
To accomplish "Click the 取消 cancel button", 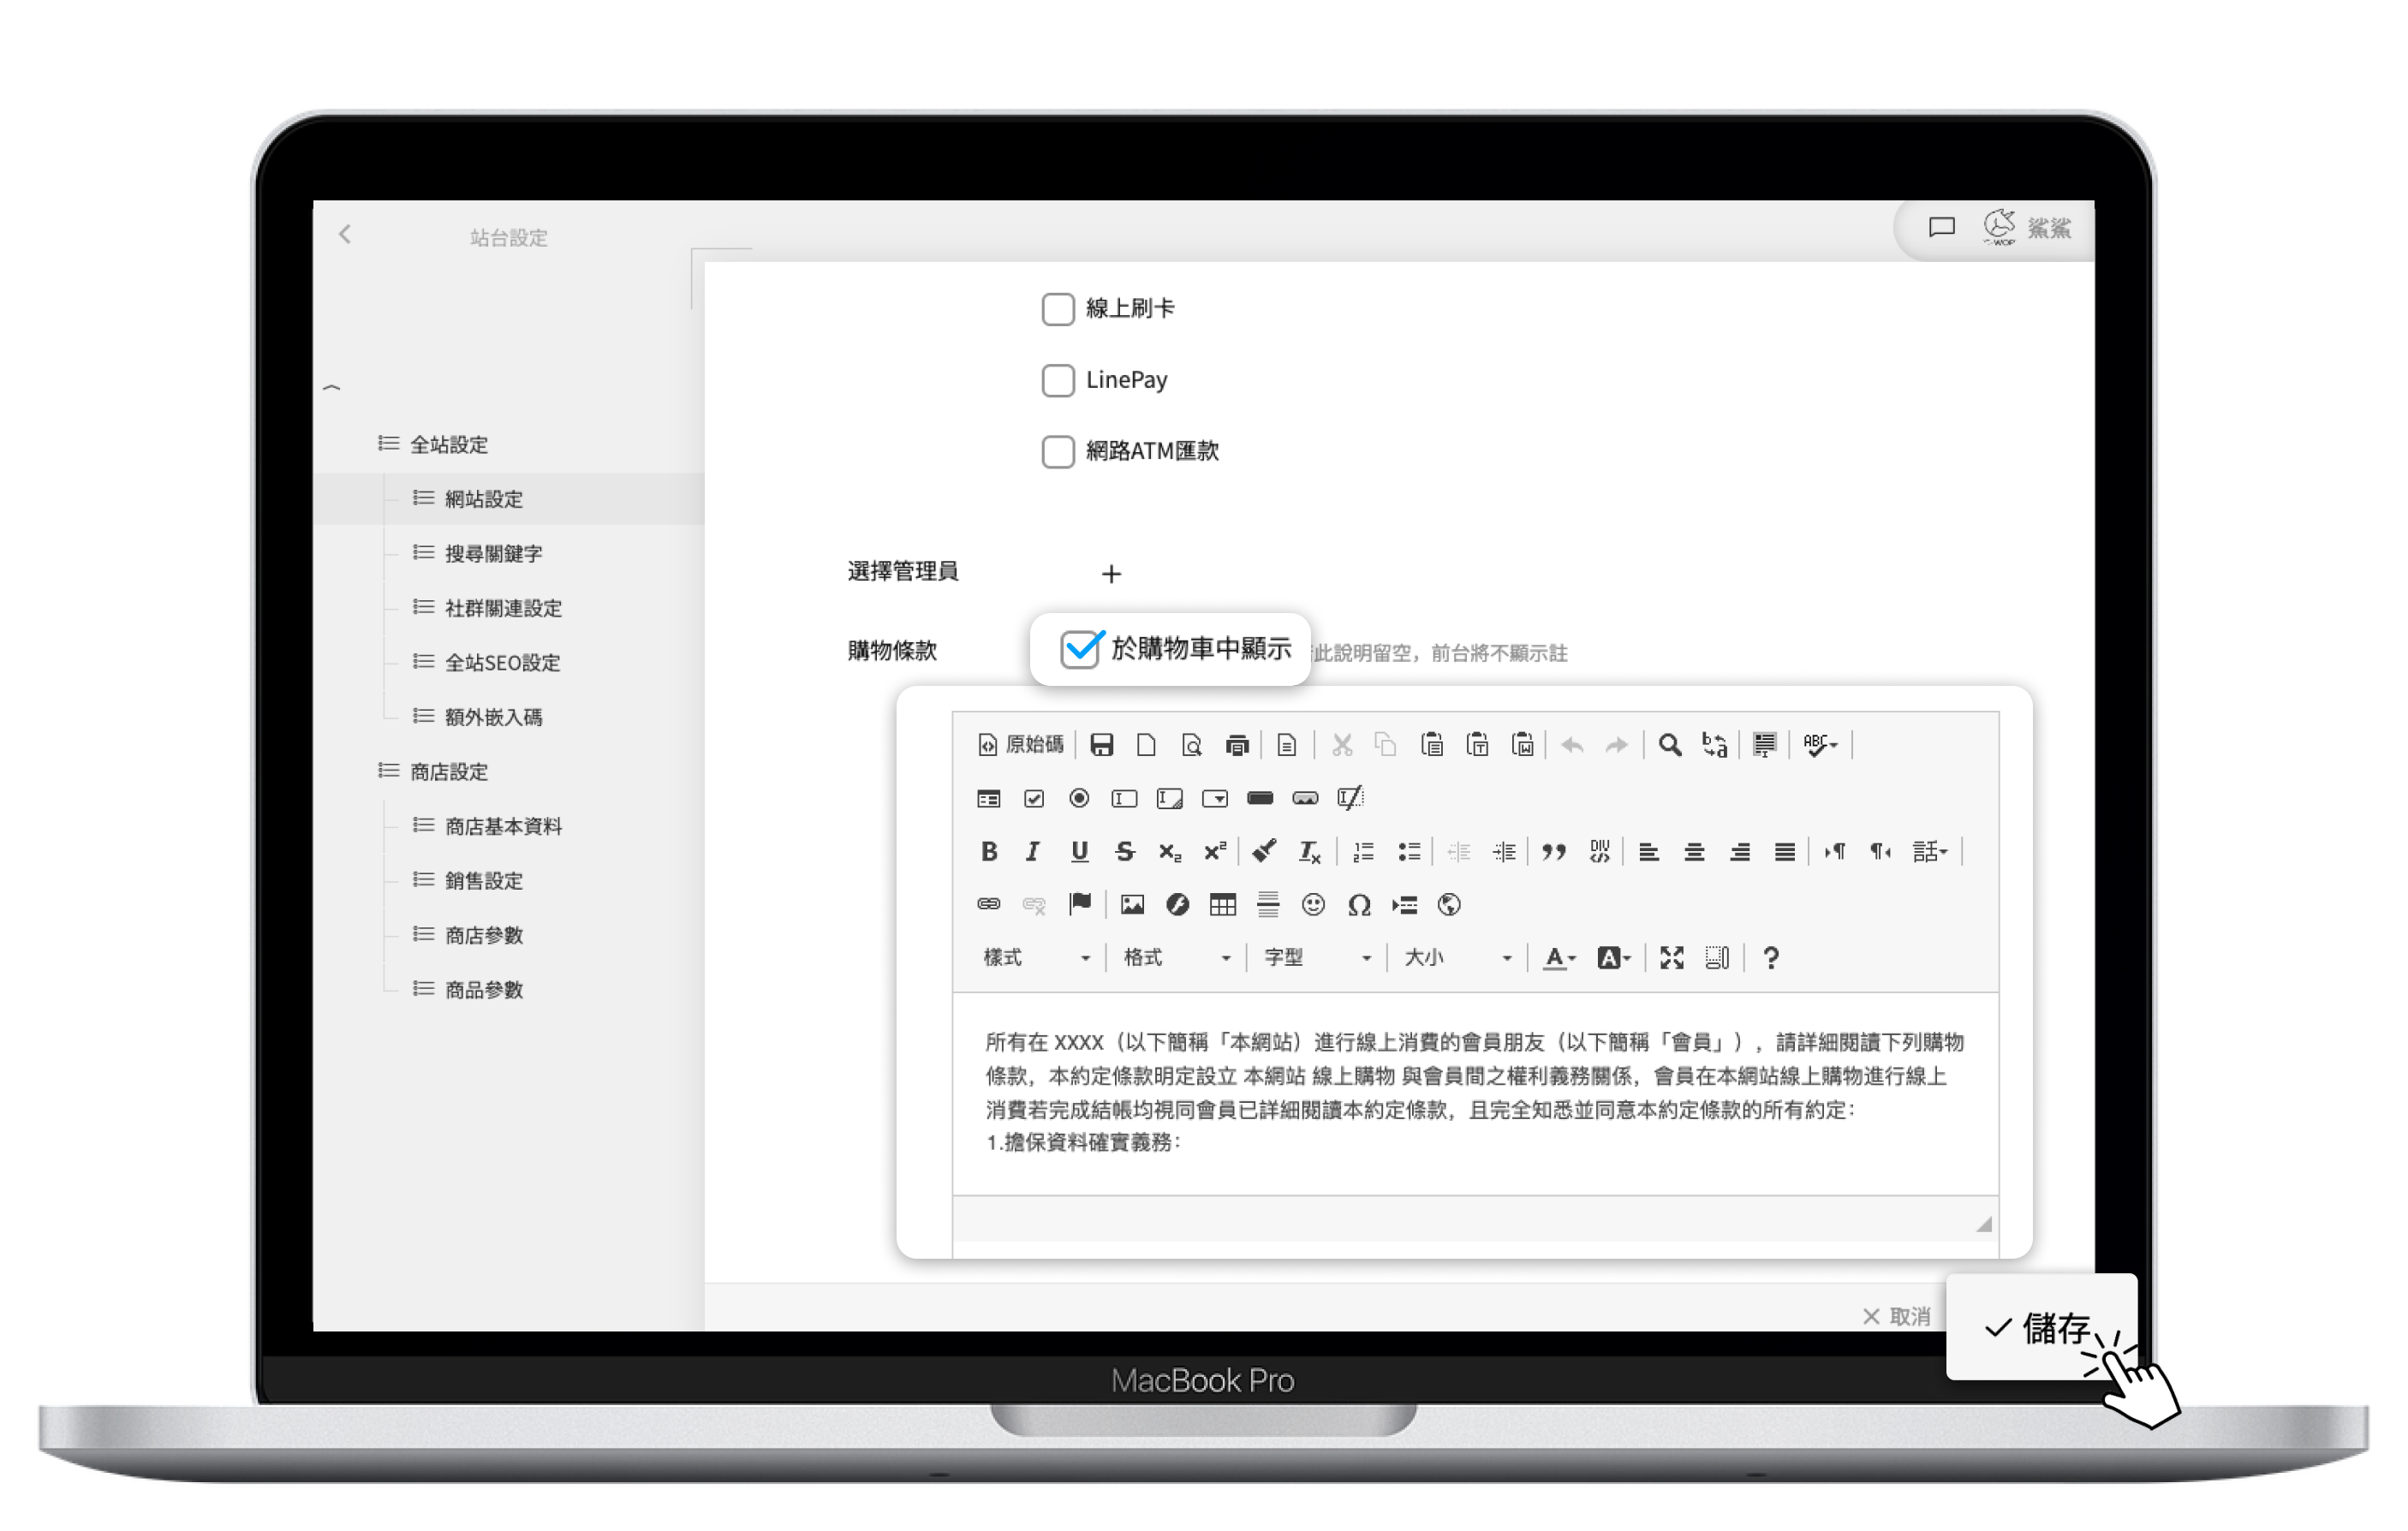I will tap(1897, 1316).
